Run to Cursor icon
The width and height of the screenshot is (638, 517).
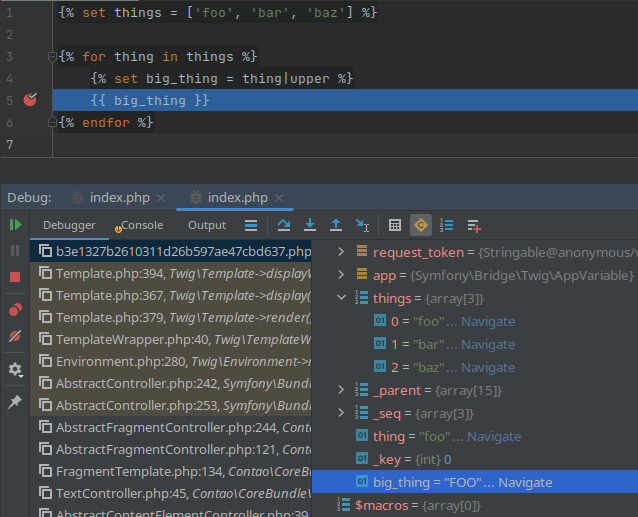pos(362,225)
